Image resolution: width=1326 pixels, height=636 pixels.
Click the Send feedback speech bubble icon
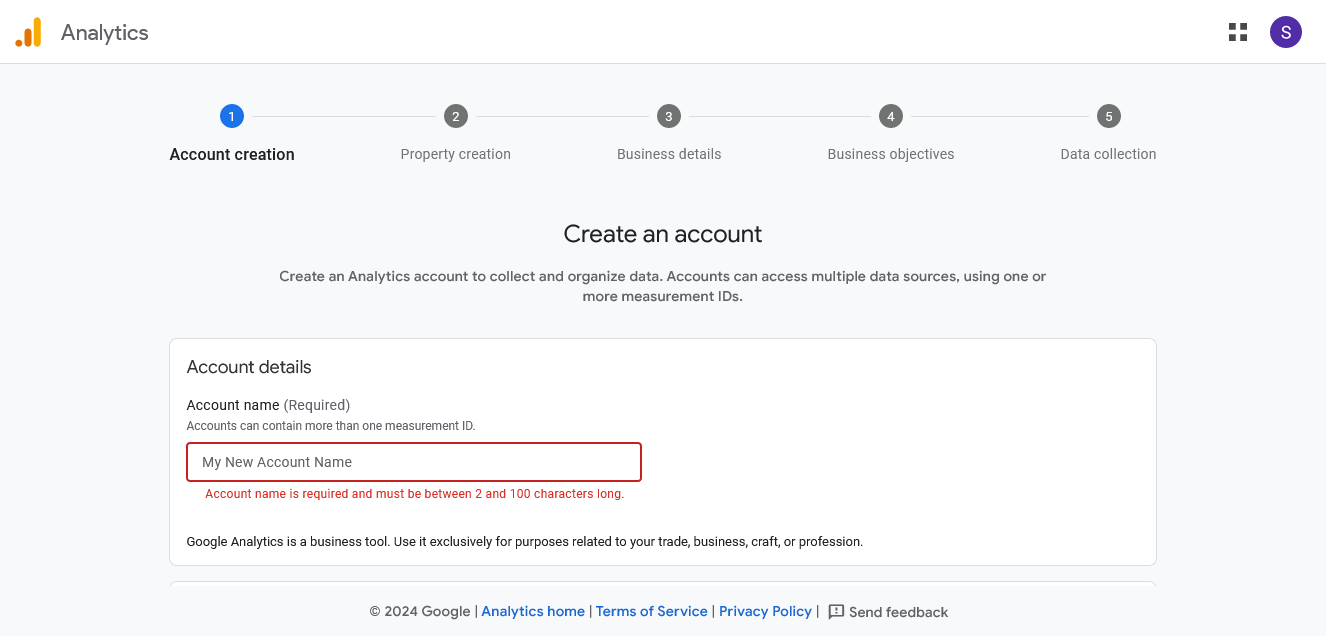click(x=837, y=611)
